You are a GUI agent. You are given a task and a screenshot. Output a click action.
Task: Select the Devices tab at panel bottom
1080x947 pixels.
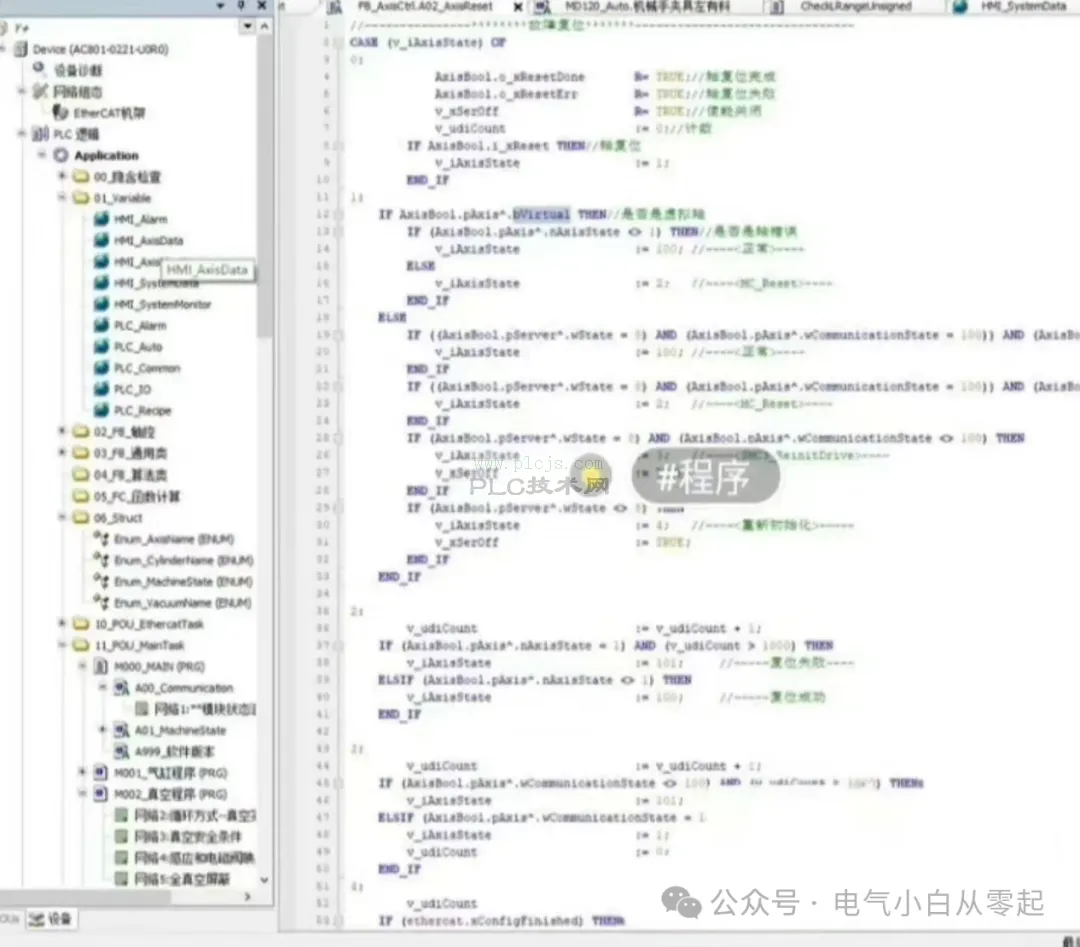(x=52, y=919)
